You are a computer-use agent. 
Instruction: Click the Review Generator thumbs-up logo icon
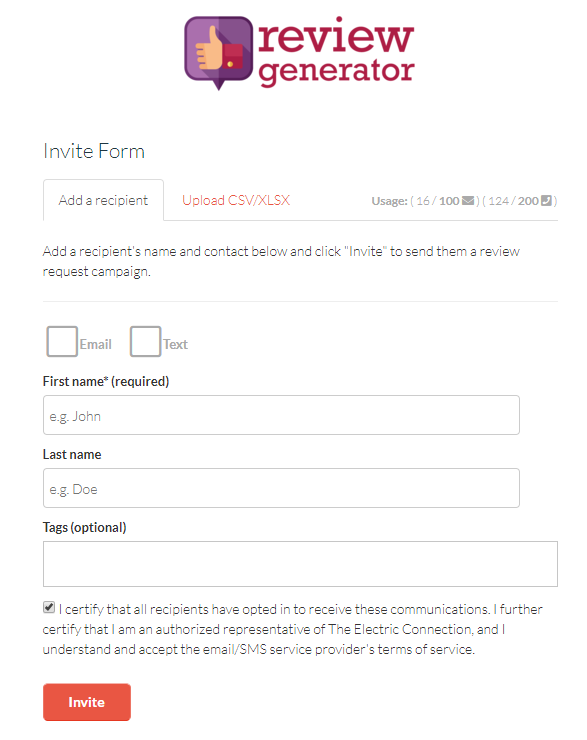tap(218, 52)
